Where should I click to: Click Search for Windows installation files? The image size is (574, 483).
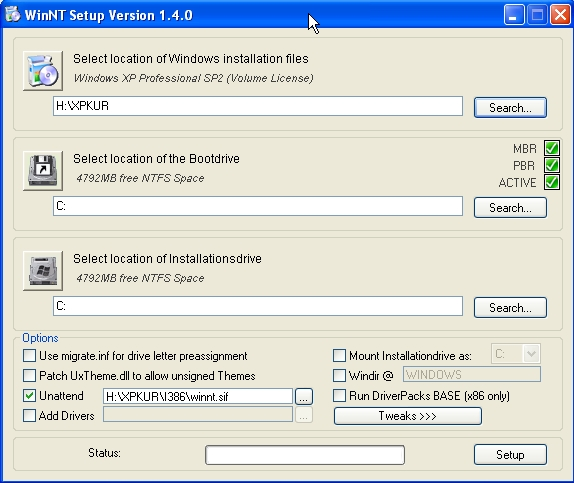pos(510,107)
